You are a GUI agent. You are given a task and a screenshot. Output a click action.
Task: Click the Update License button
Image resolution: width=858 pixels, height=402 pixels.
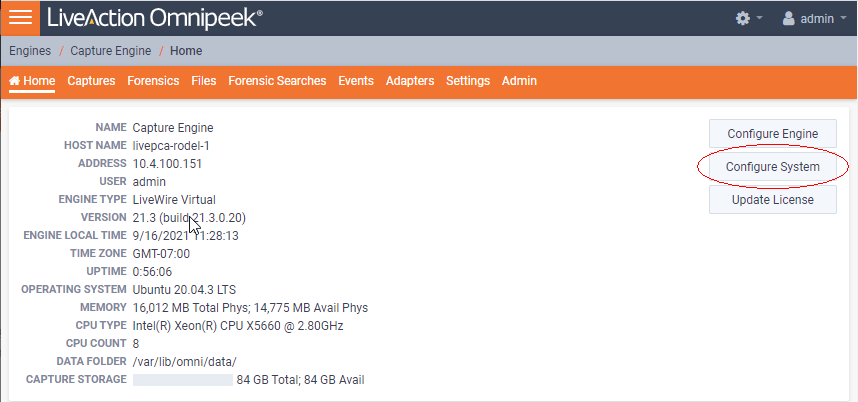(x=773, y=200)
